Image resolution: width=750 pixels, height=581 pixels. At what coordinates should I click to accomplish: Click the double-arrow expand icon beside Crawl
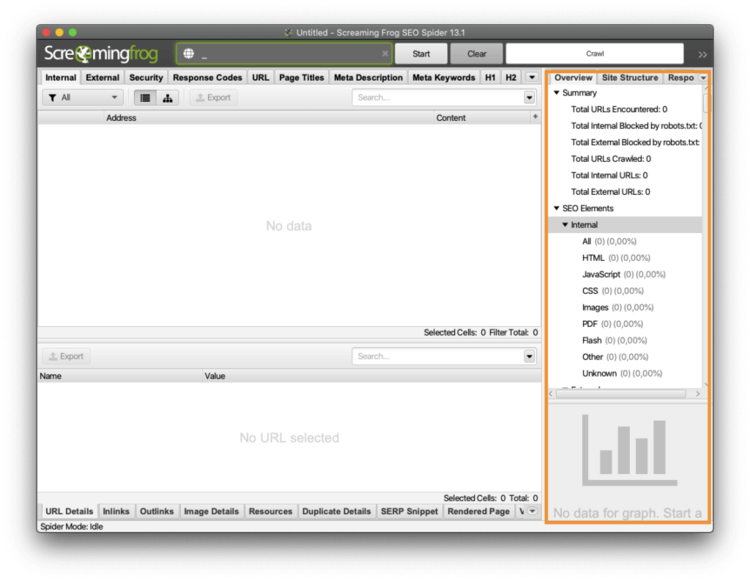(x=703, y=54)
